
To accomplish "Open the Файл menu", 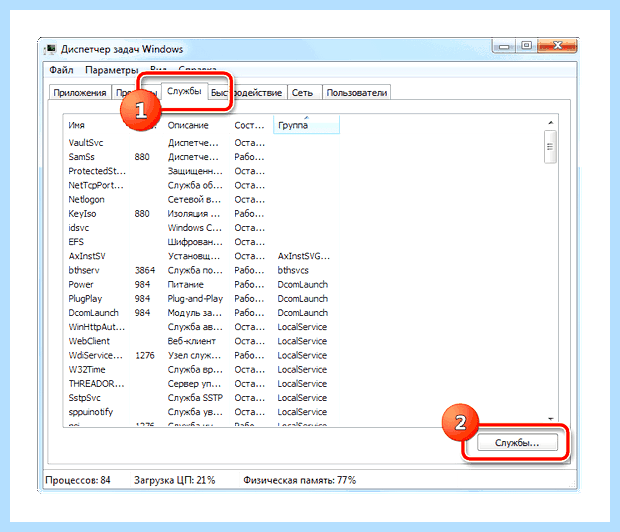I will coord(61,70).
